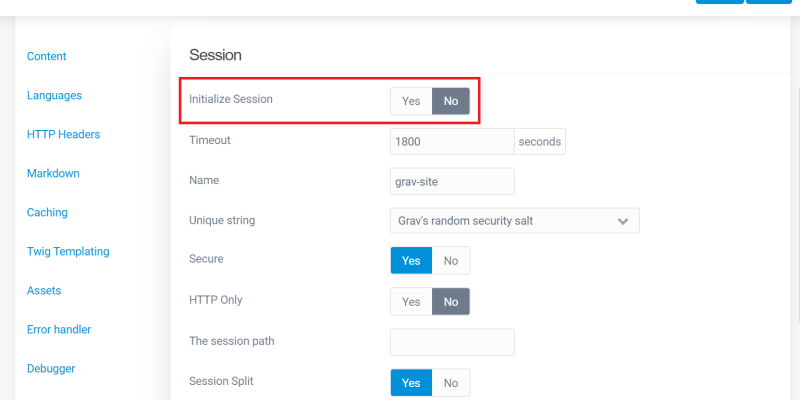This screenshot has width=800, height=400.
Task: Focus the session Name field
Action: click(452, 181)
